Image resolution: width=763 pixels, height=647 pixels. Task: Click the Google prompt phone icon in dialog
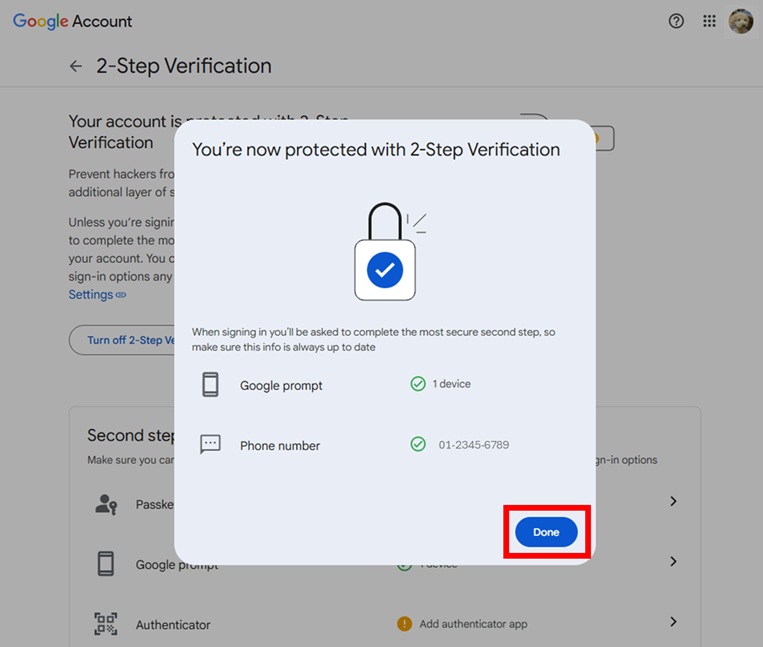pos(210,385)
